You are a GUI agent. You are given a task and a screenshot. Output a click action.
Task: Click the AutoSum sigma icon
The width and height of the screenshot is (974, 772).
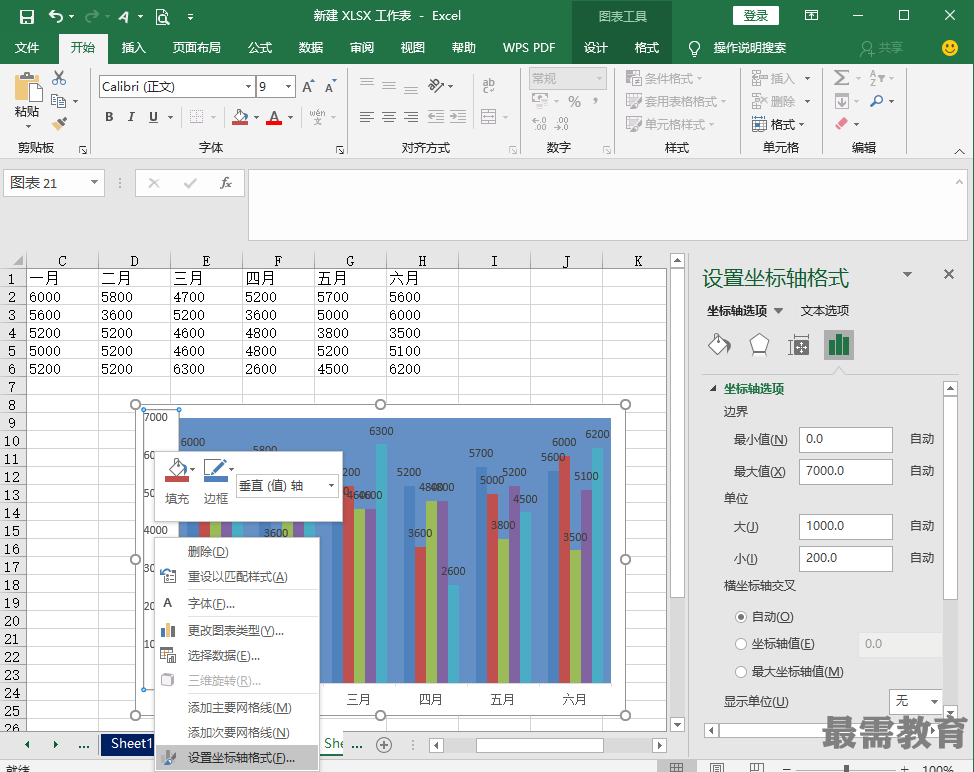pos(842,78)
